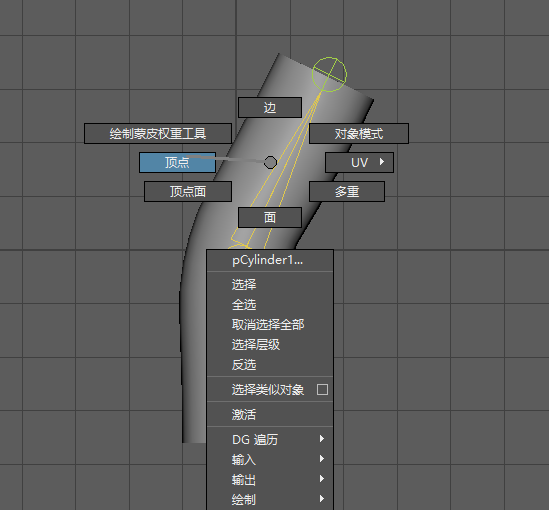The image size is (549, 510).
Task: Open the UV marking menu item
Action: pyautogui.click(x=359, y=162)
